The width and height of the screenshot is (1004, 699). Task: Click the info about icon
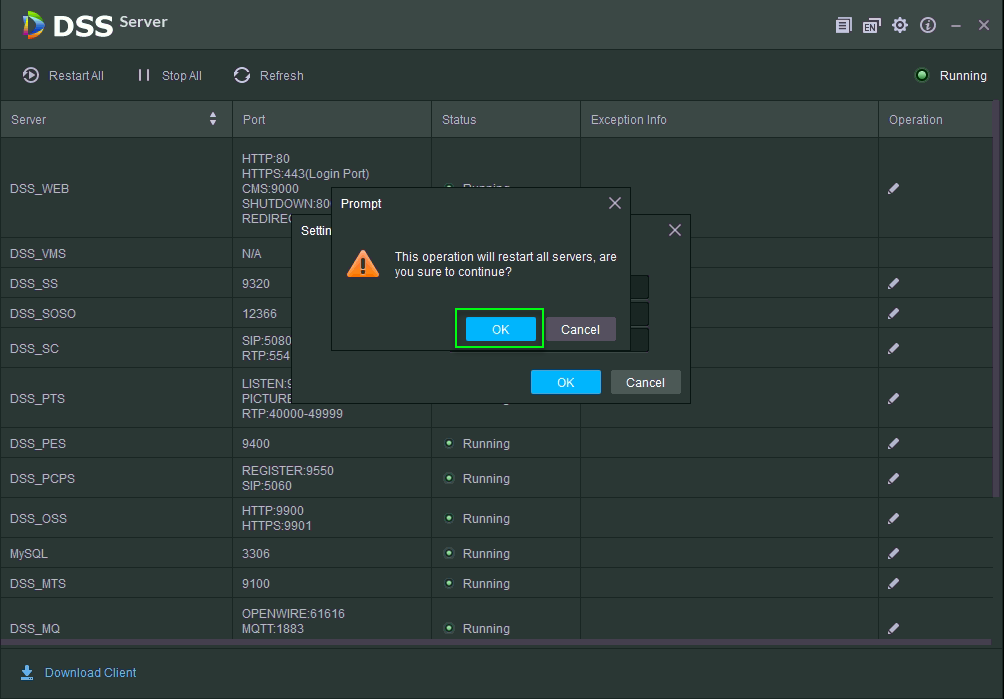pyautogui.click(x=928, y=25)
